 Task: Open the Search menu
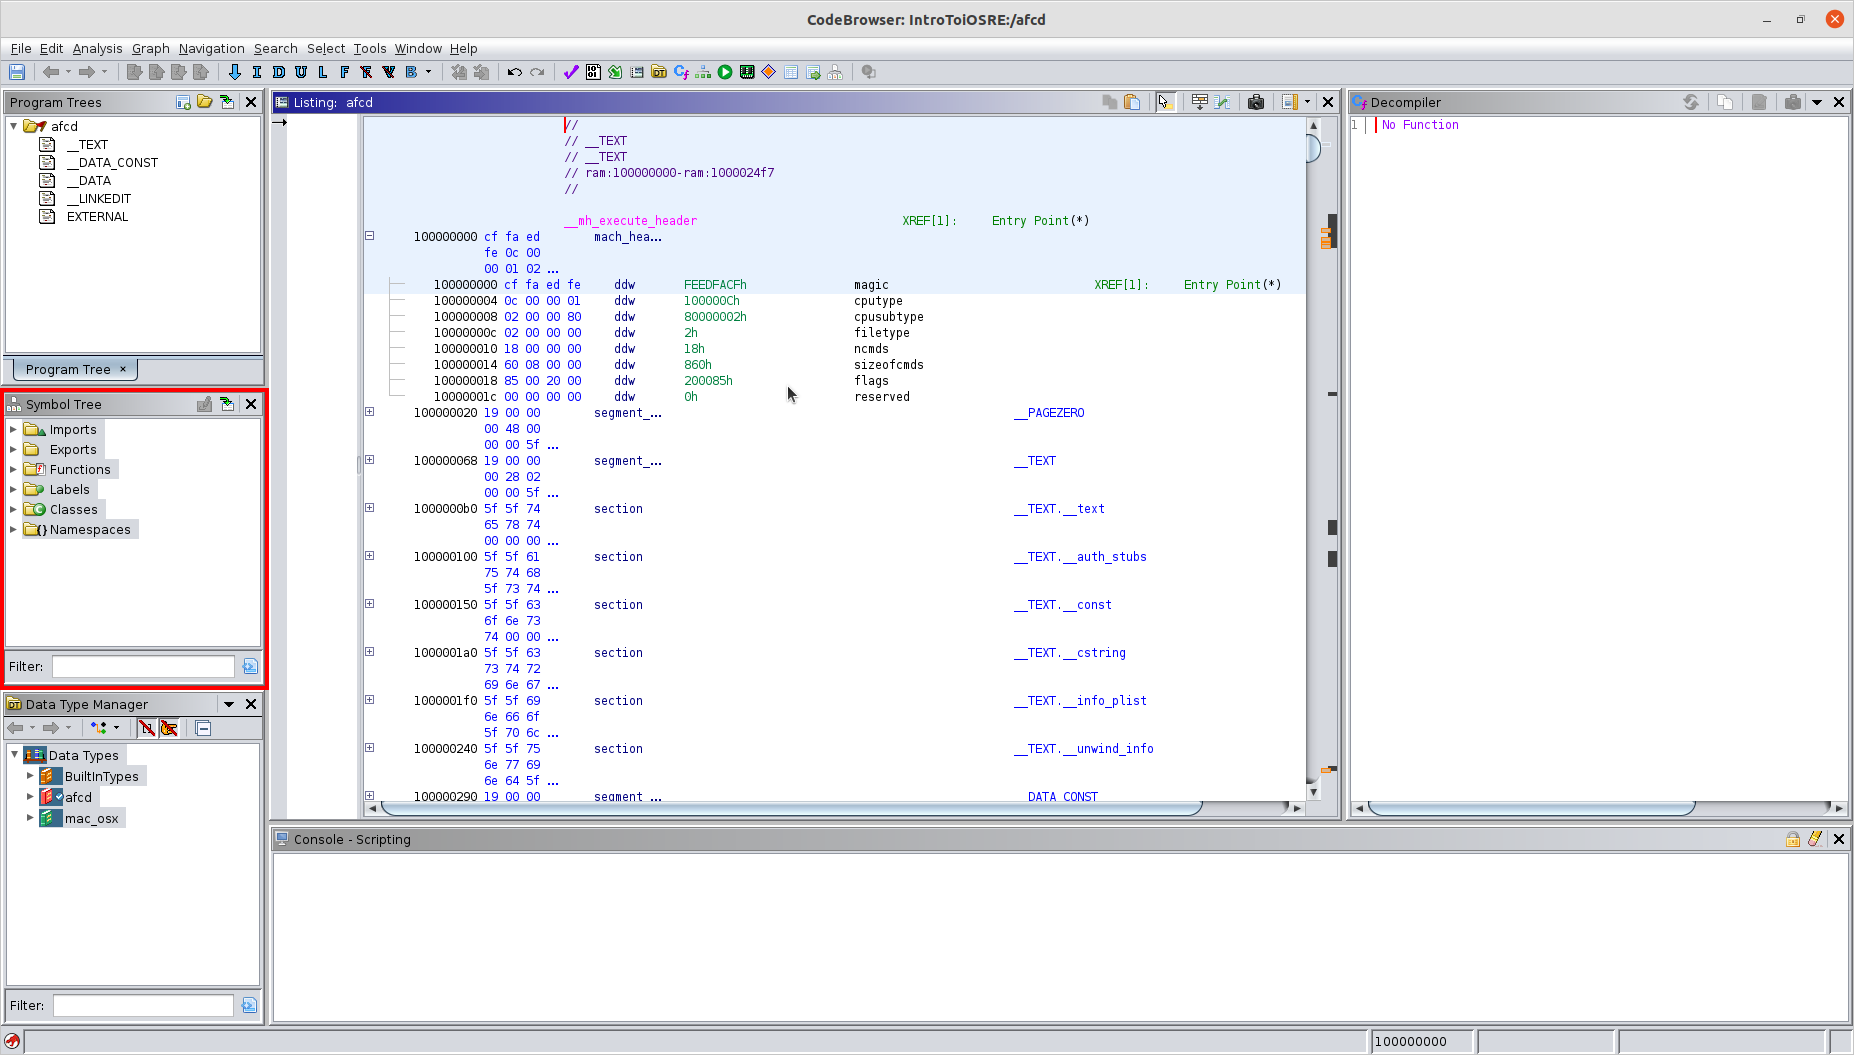[x=275, y=48]
